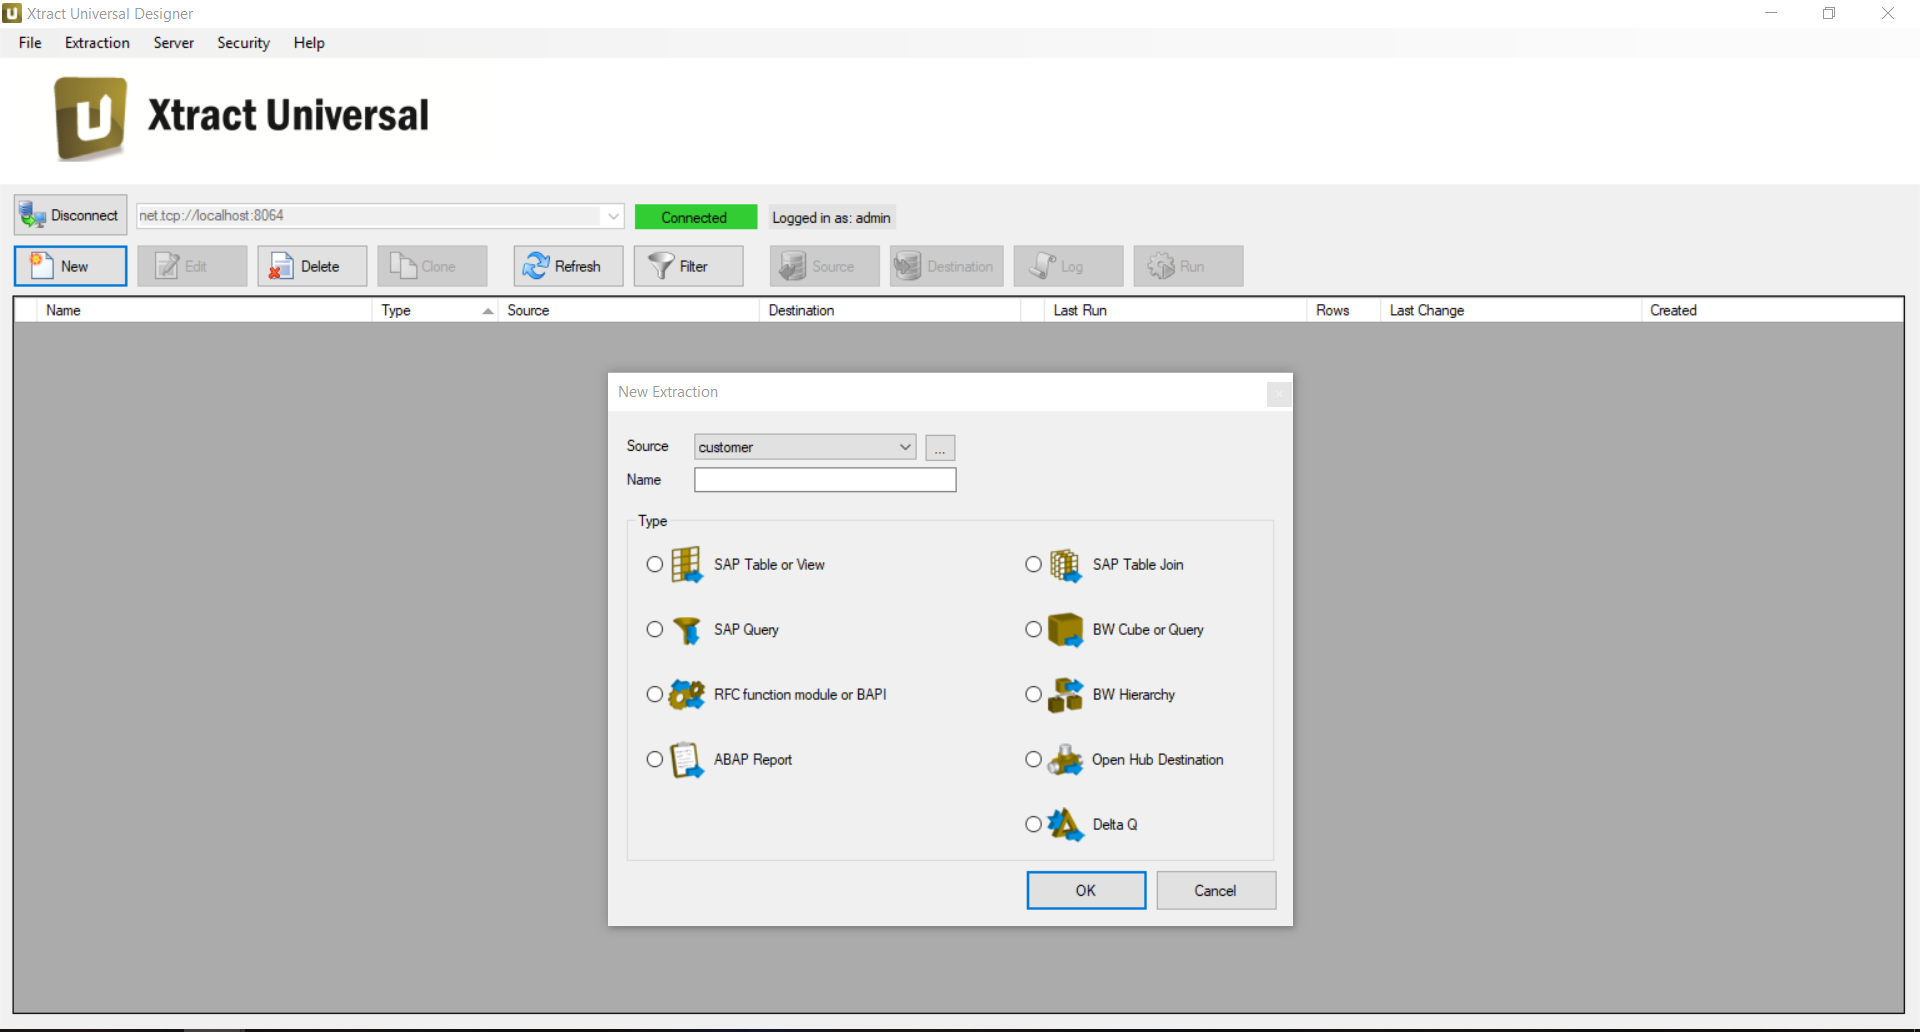
Task: Click the ellipsis button next to Source
Action: pos(940,448)
